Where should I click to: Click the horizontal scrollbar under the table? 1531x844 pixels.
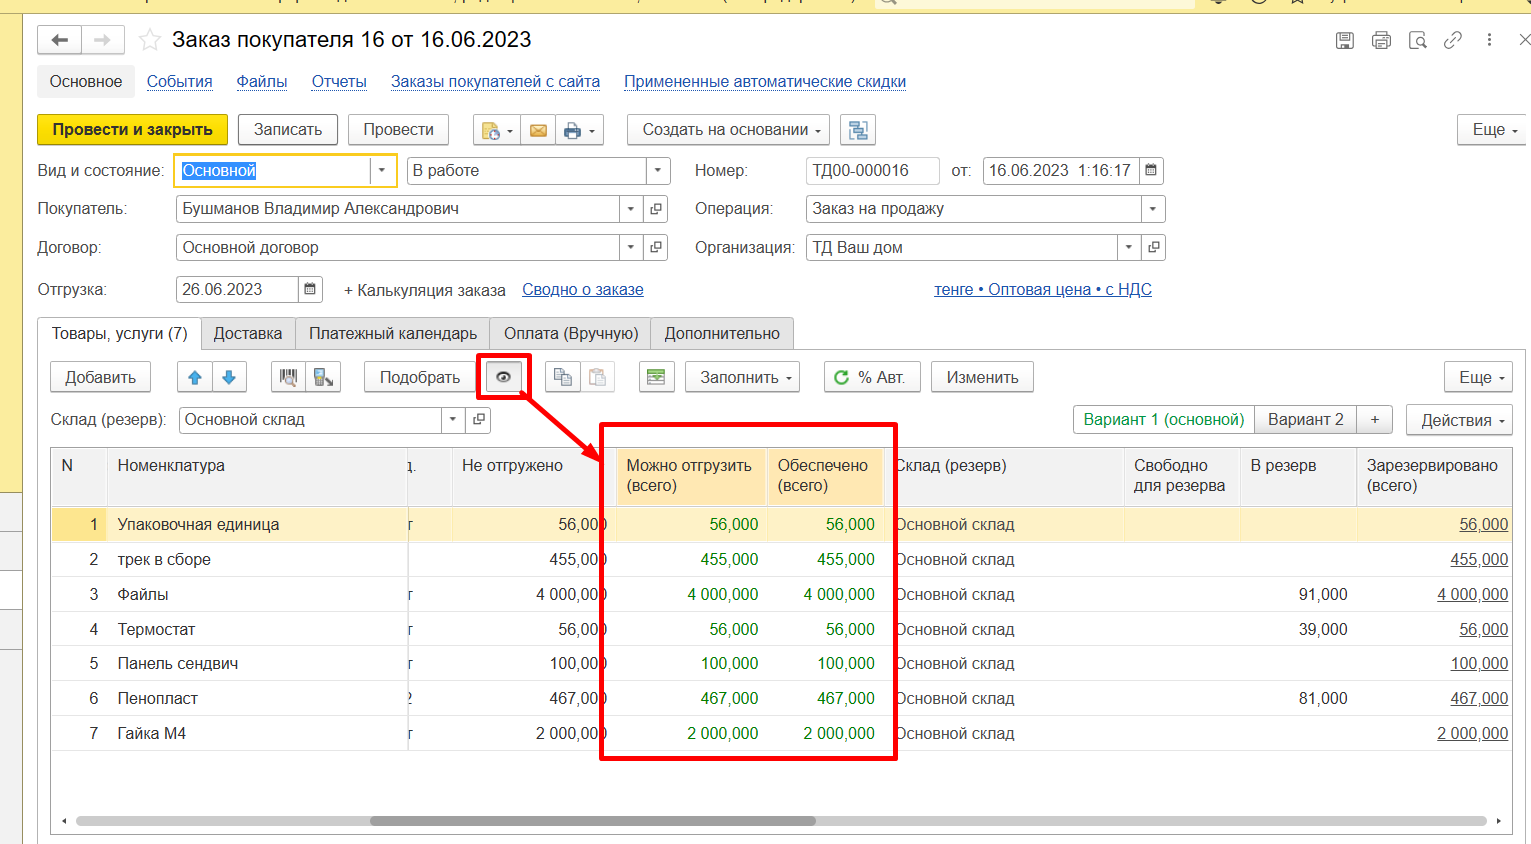[592, 821]
